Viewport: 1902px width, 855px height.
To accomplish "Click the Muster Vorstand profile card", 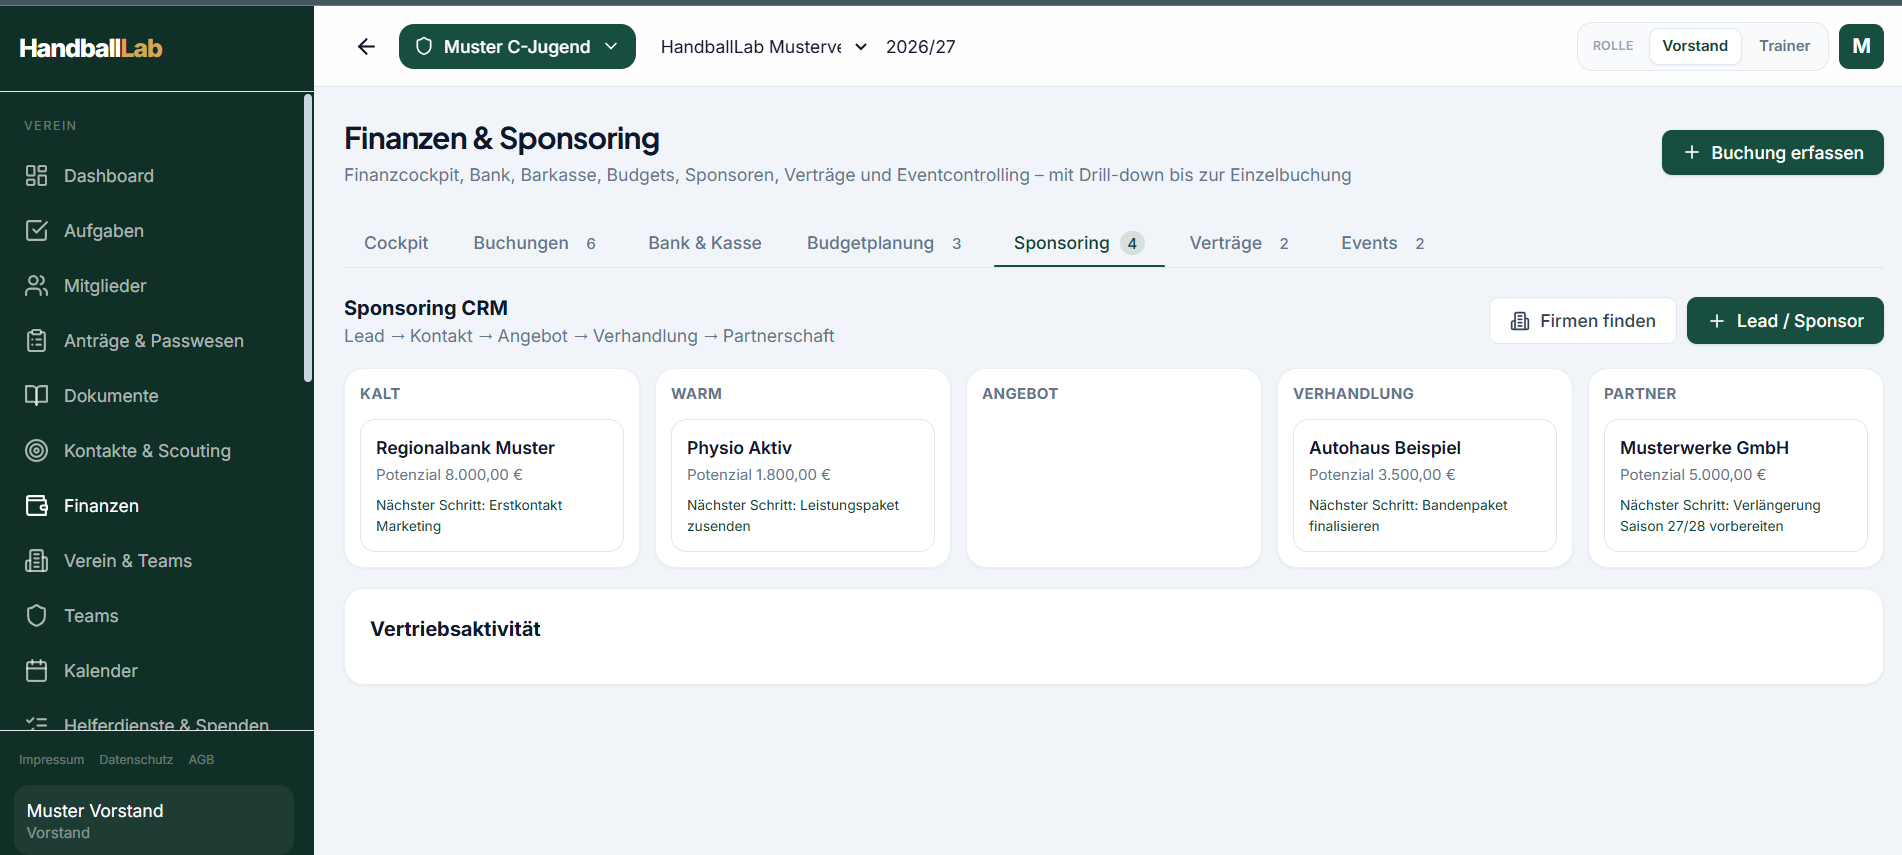I will (154, 820).
